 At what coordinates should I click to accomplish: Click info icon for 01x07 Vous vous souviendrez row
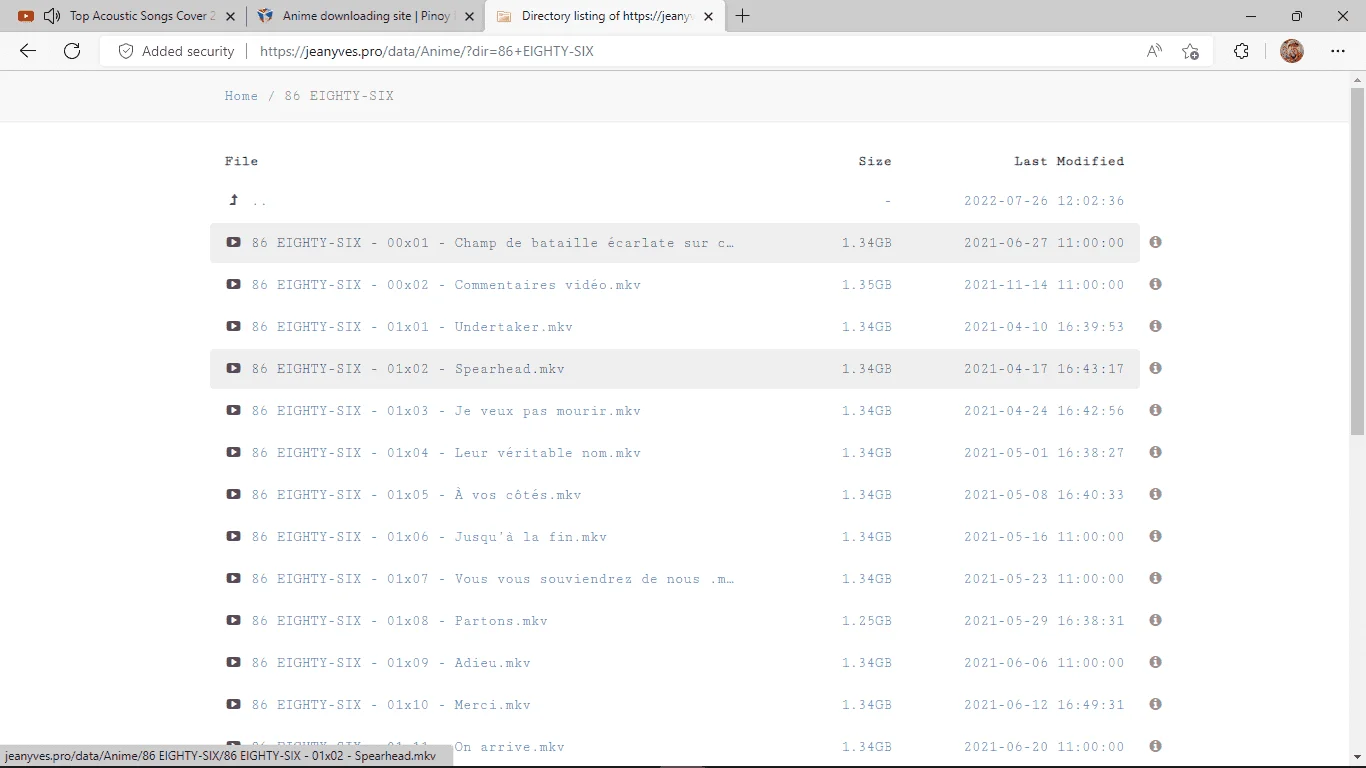pyautogui.click(x=1155, y=578)
